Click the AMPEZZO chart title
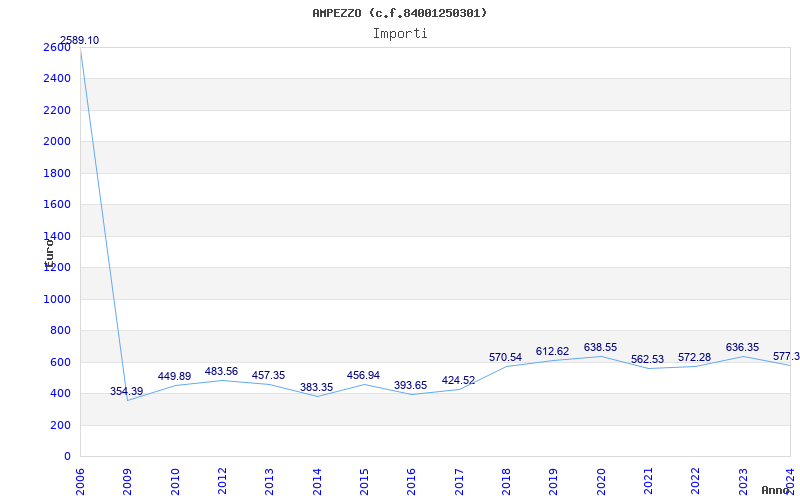The image size is (800, 500). [x=400, y=13]
